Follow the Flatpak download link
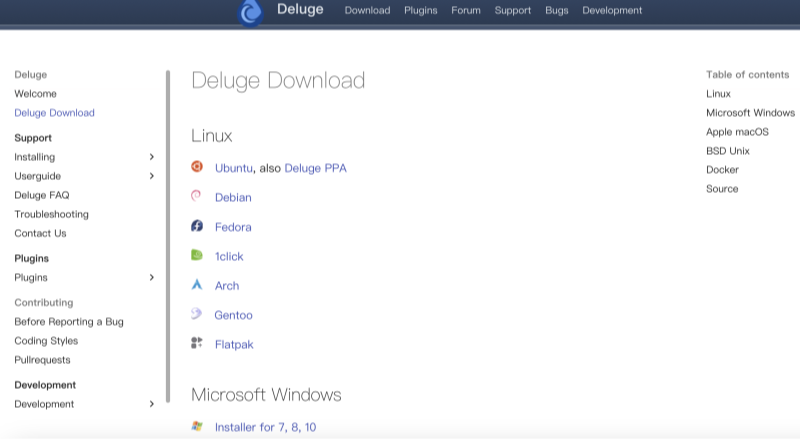This screenshot has width=800, height=439. point(234,345)
